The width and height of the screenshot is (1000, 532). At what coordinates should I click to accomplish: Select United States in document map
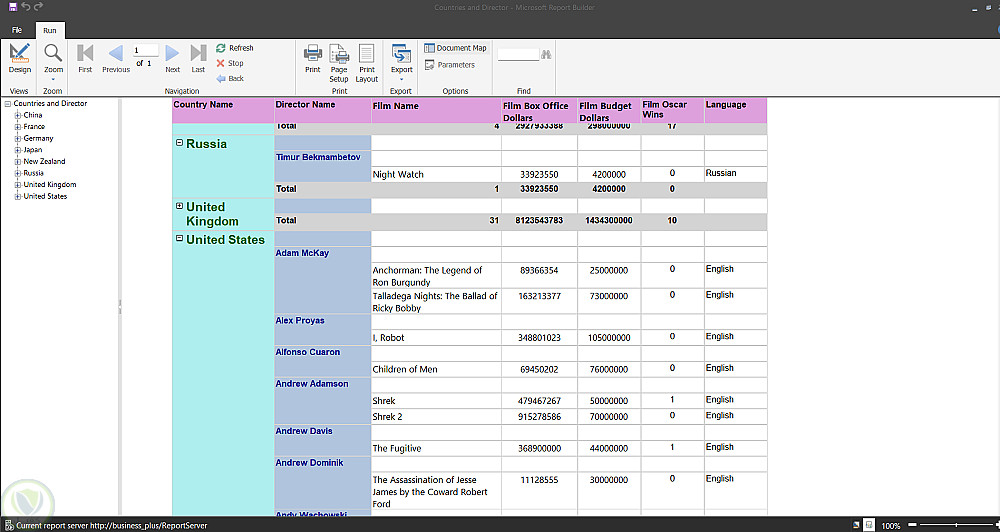click(x=45, y=196)
